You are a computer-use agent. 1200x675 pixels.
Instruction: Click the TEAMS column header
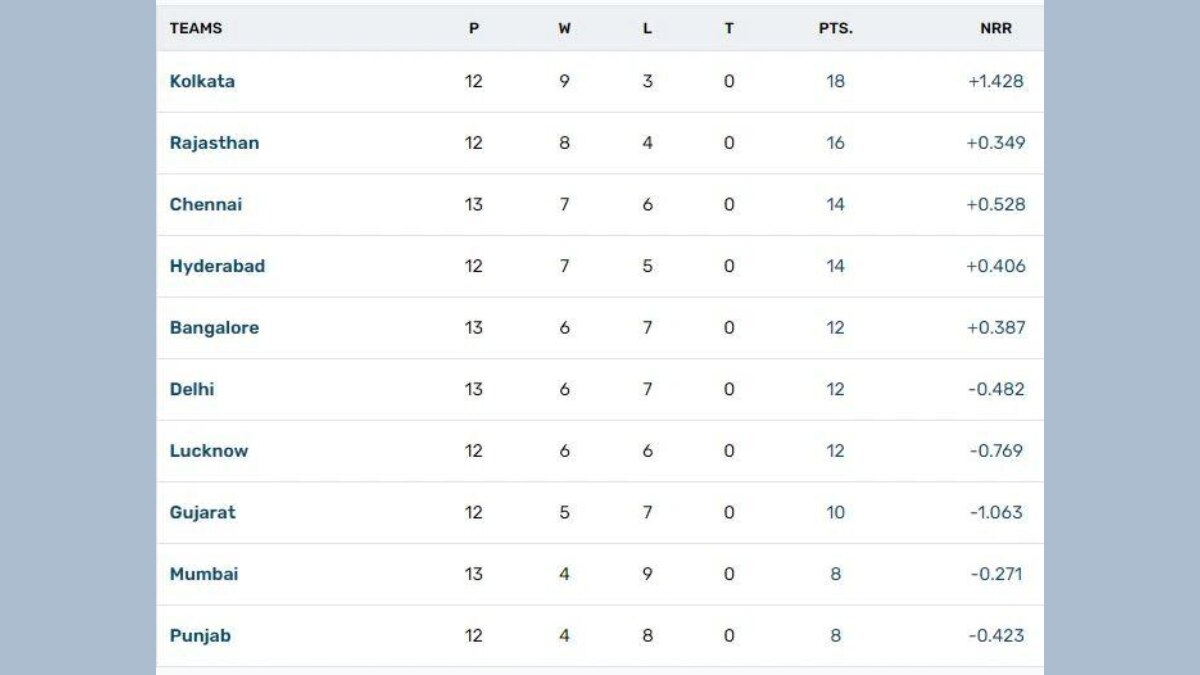[196, 28]
